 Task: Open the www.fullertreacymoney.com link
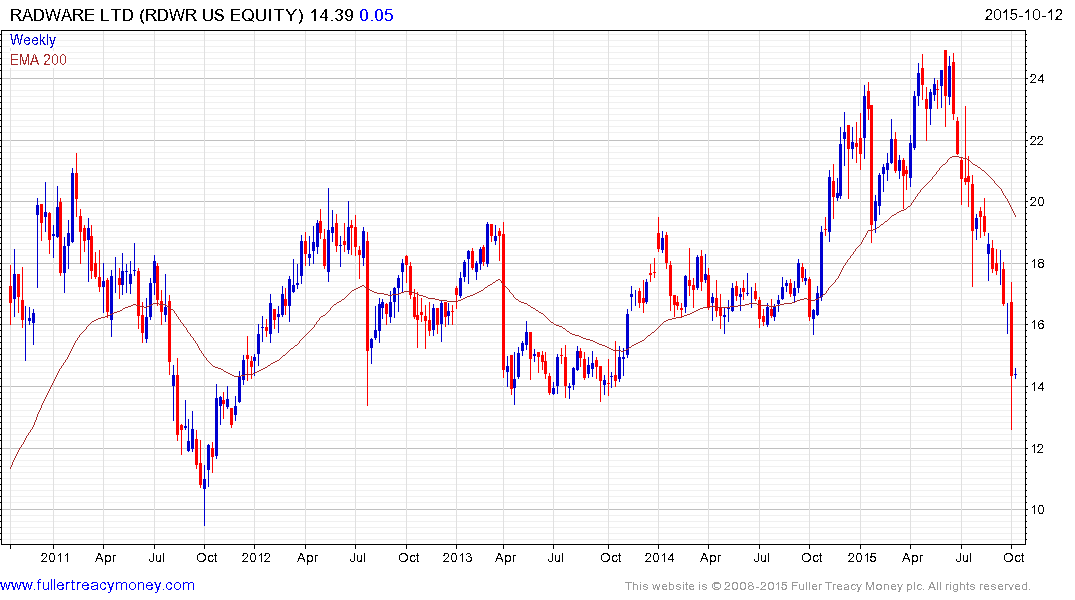[x=97, y=585]
